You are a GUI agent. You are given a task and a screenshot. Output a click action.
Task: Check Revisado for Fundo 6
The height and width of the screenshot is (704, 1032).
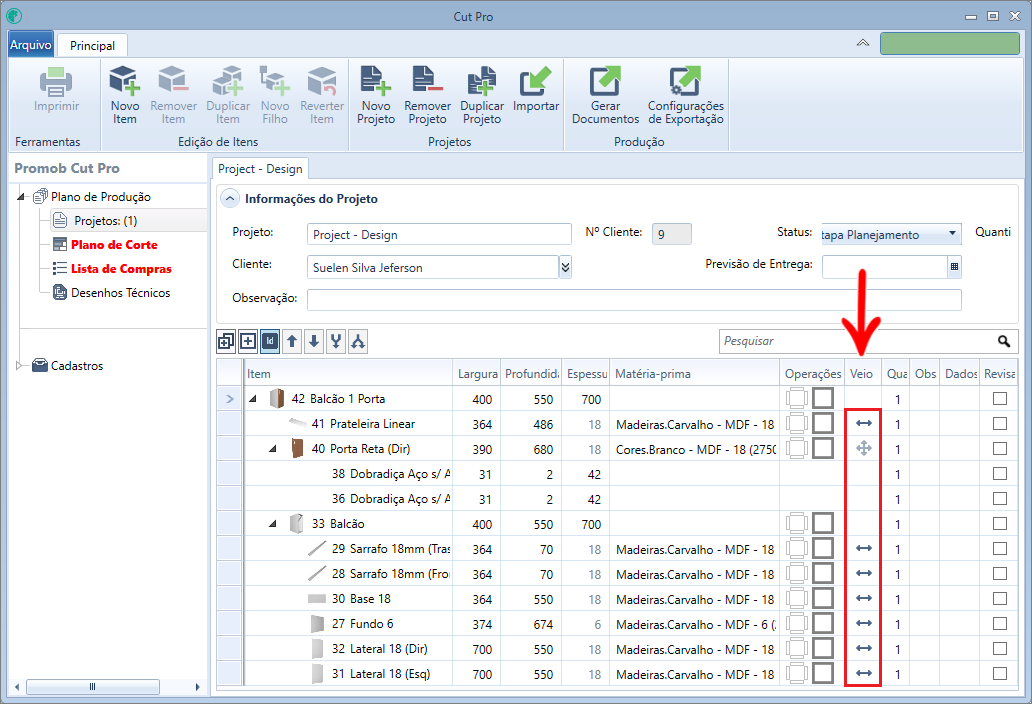pyautogui.click(x=1000, y=624)
